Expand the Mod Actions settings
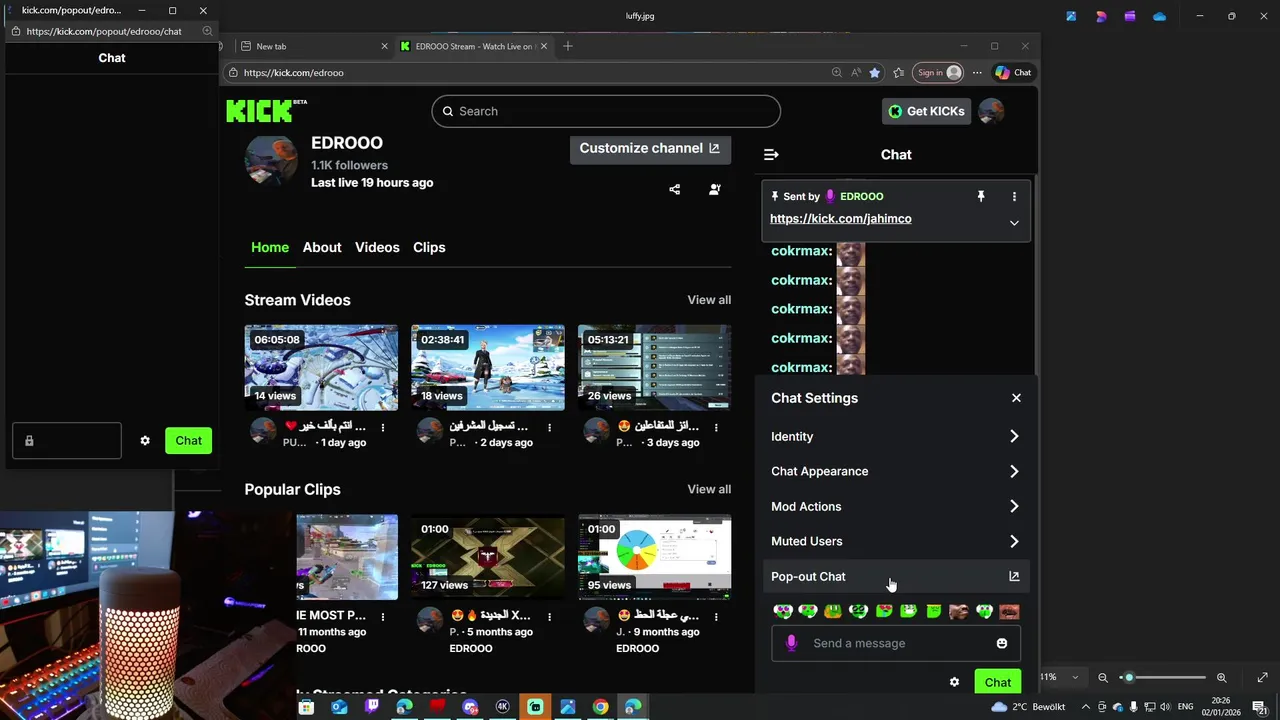Screen dimensions: 1280x720 point(895,506)
